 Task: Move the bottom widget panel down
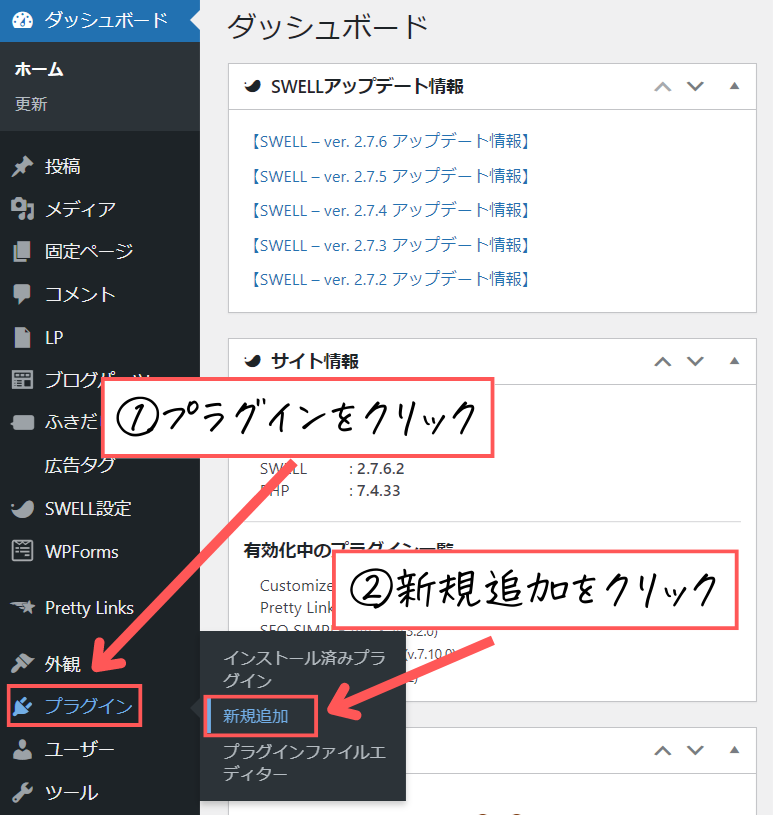[x=695, y=751]
